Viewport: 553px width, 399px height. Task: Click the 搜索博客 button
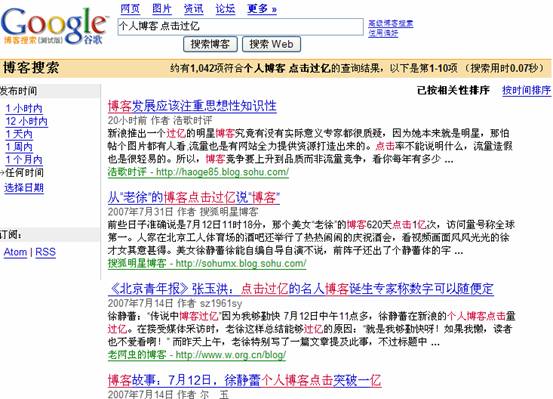click(210, 44)
